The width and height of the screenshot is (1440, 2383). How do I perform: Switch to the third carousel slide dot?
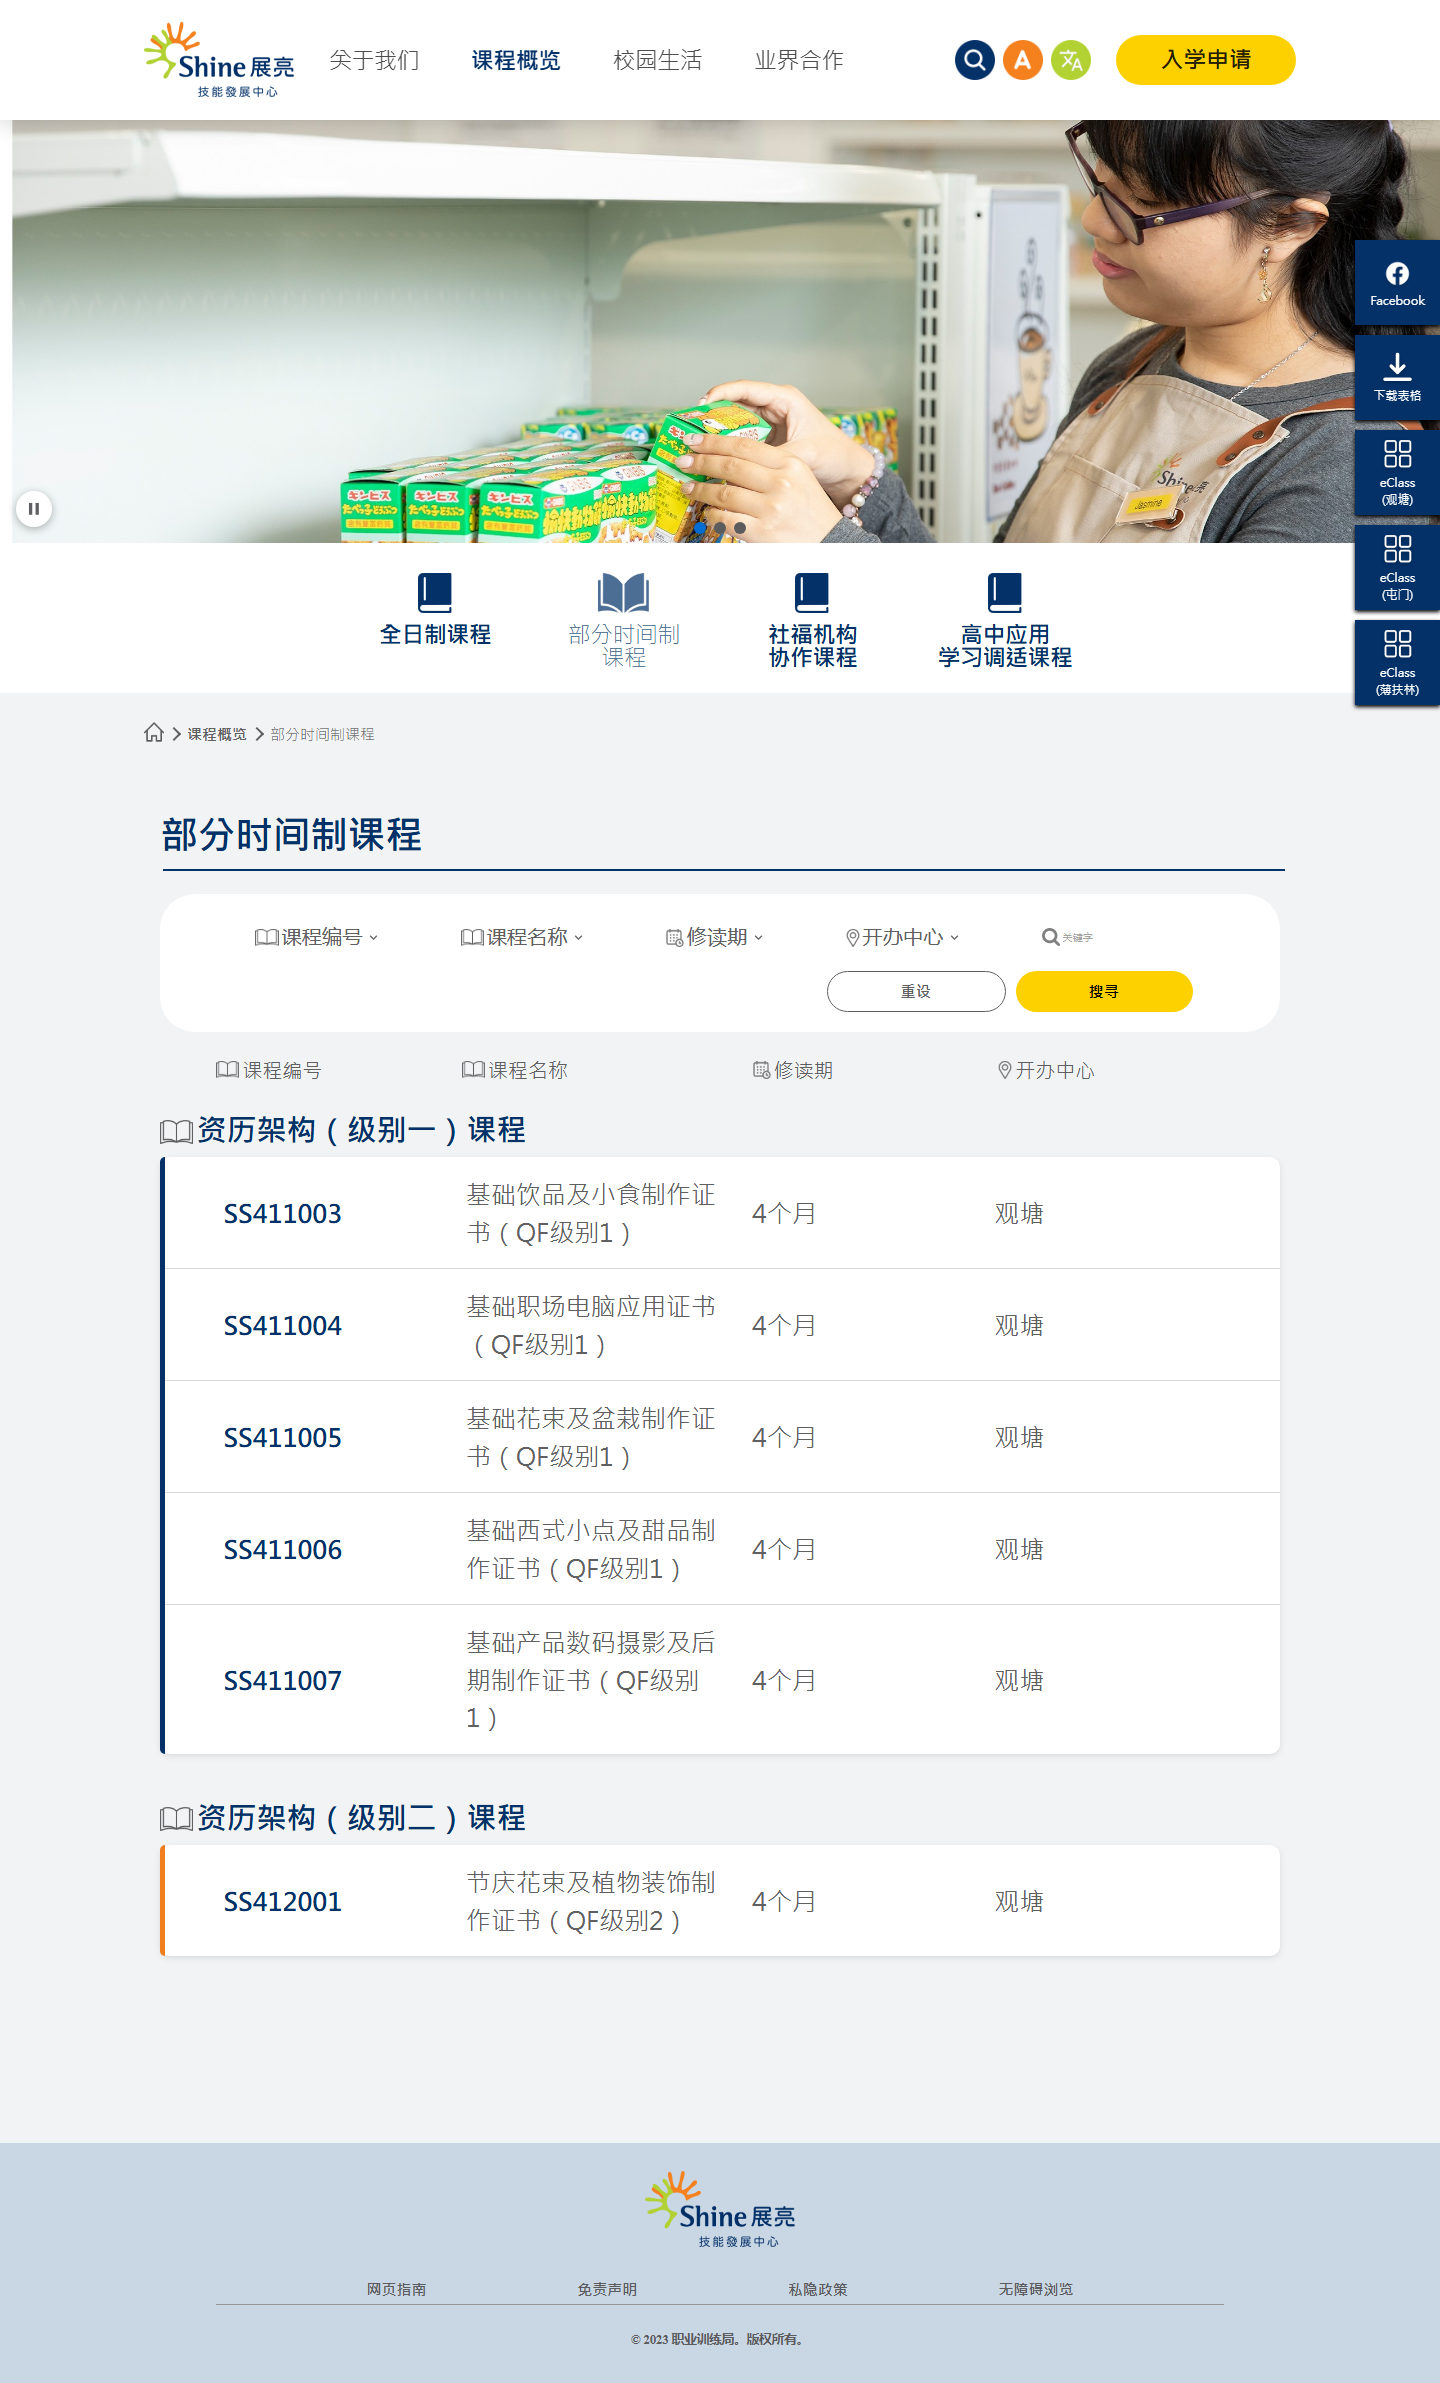click(740, 528)
